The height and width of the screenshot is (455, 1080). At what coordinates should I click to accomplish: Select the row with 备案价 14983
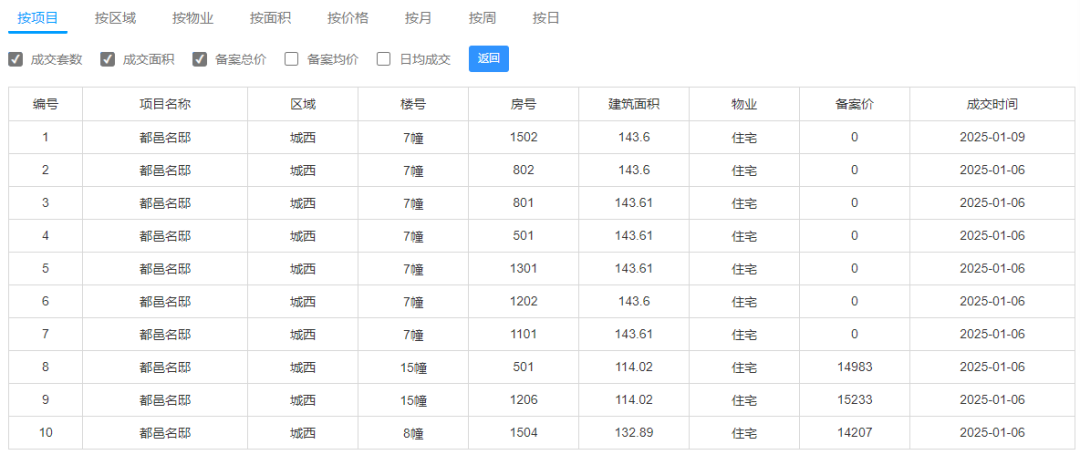[541, 367]
